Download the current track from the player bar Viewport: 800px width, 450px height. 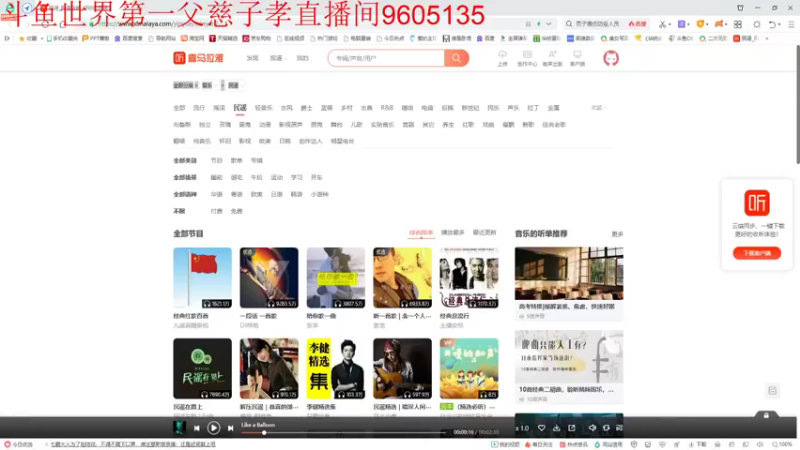(x=557, y=428)
